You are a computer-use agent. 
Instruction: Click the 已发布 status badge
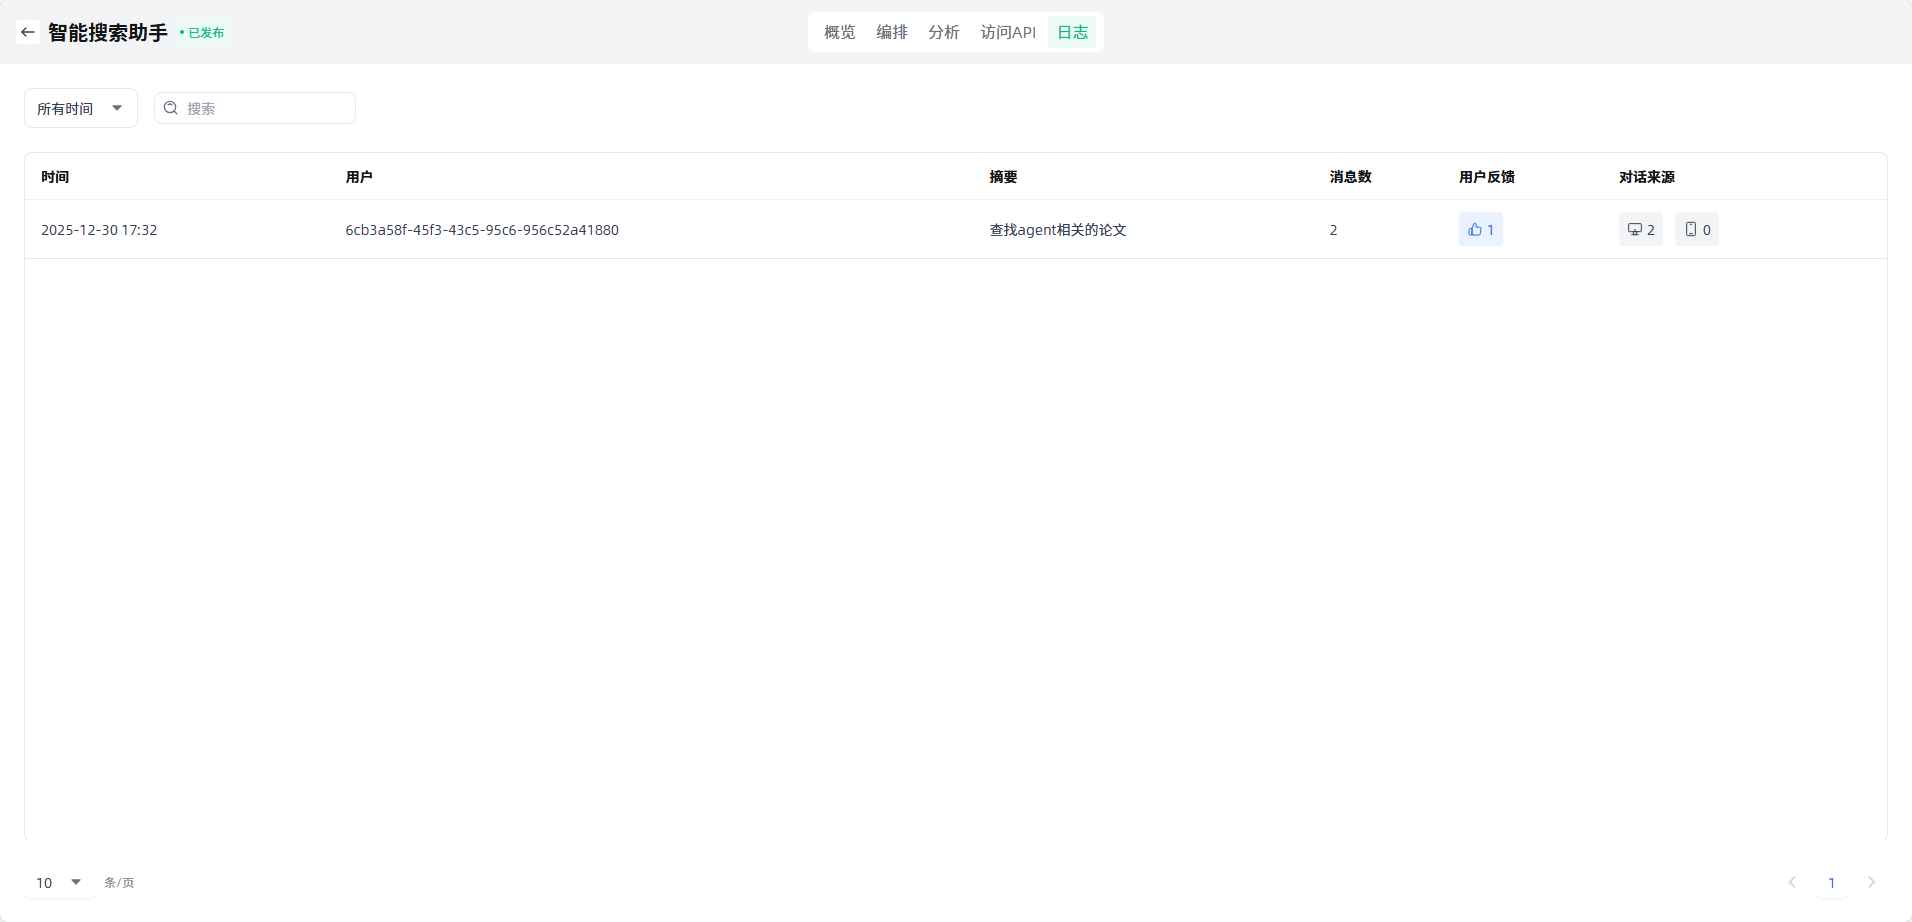pos(204,33)
